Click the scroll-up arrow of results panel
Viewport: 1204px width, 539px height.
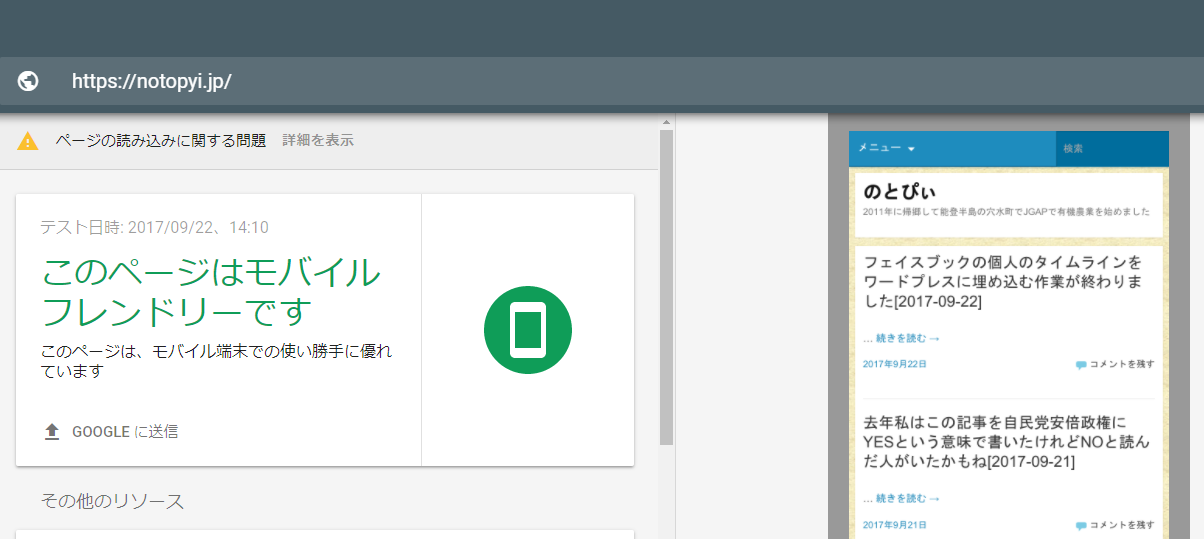pos(666,123)
